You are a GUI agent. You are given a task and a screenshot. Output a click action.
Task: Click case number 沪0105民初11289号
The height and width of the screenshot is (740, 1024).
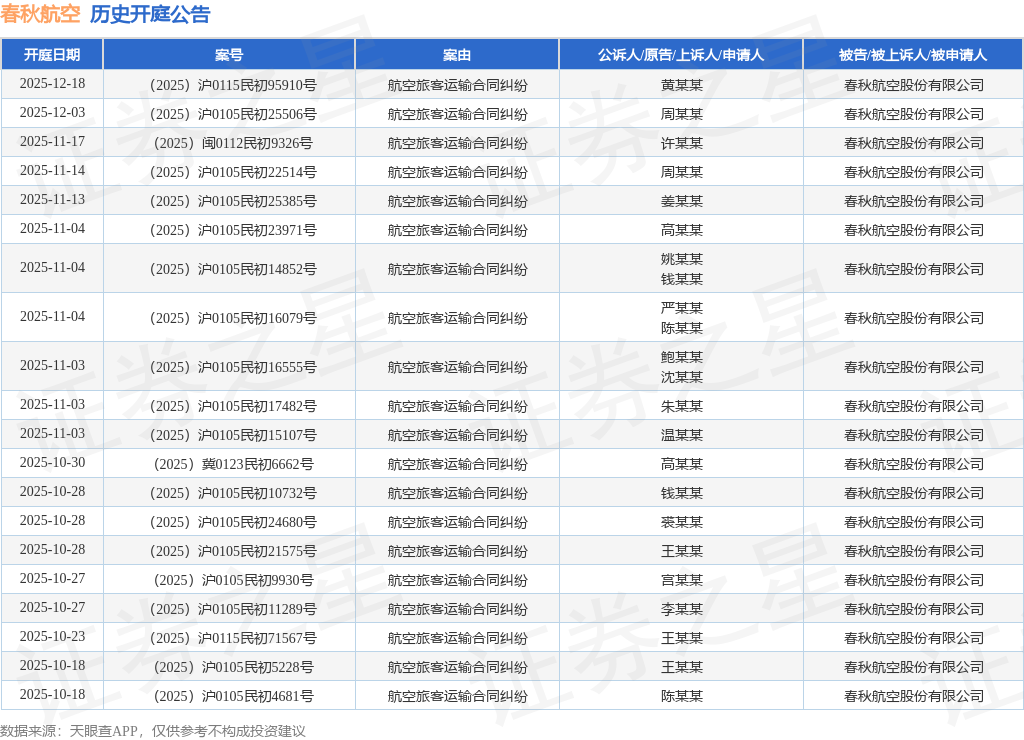(233, 609)
